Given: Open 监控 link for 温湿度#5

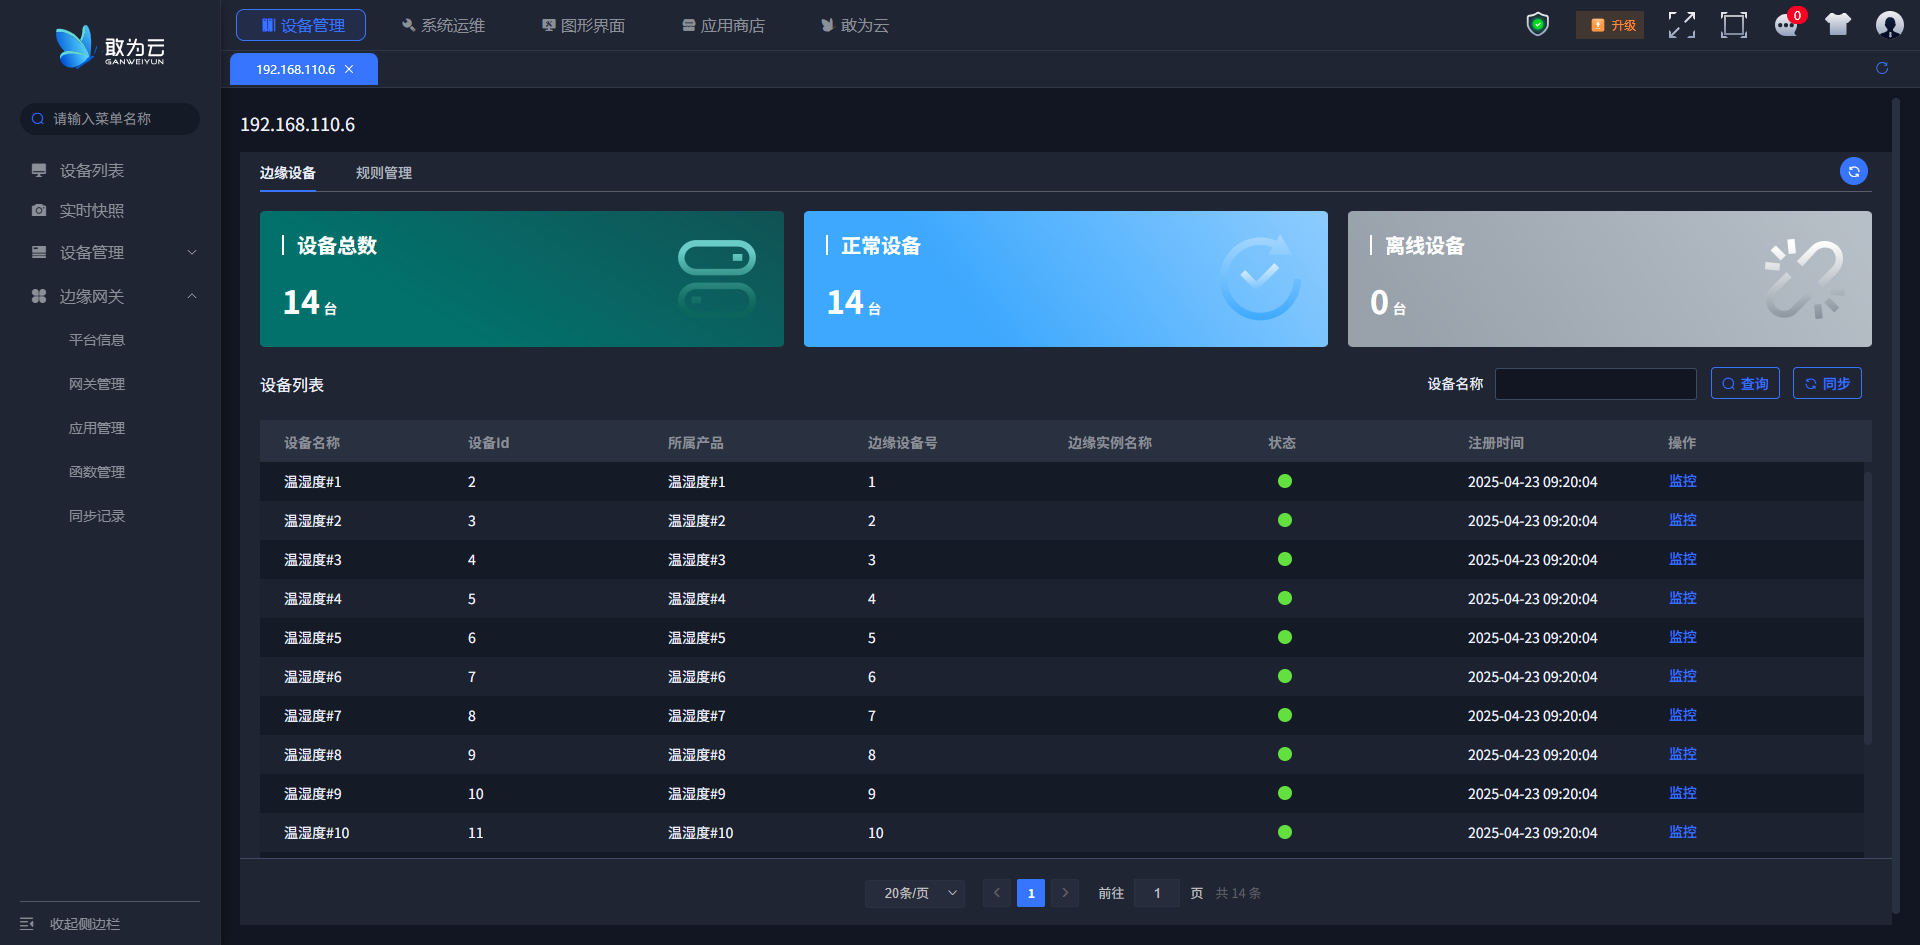Looking at the screenshot, I should [x=1682, y=637].
